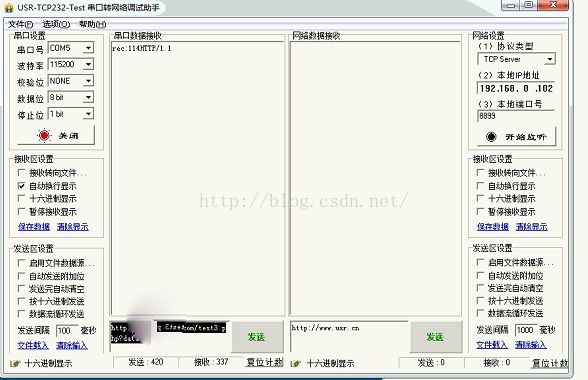Click network 复位计数 reset counter link
The width and height of the screenshot is (588, 380).
550,363
